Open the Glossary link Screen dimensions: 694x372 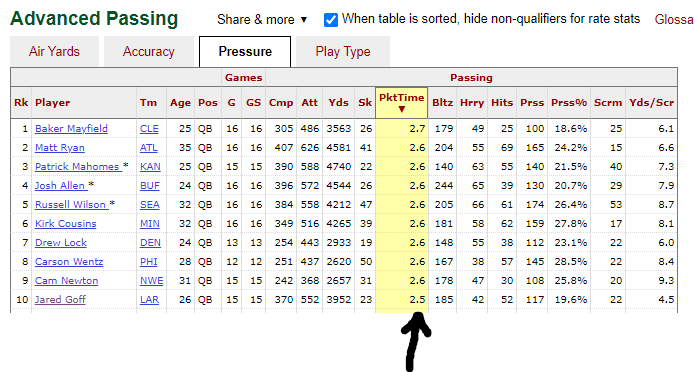(x=674, y=19)
